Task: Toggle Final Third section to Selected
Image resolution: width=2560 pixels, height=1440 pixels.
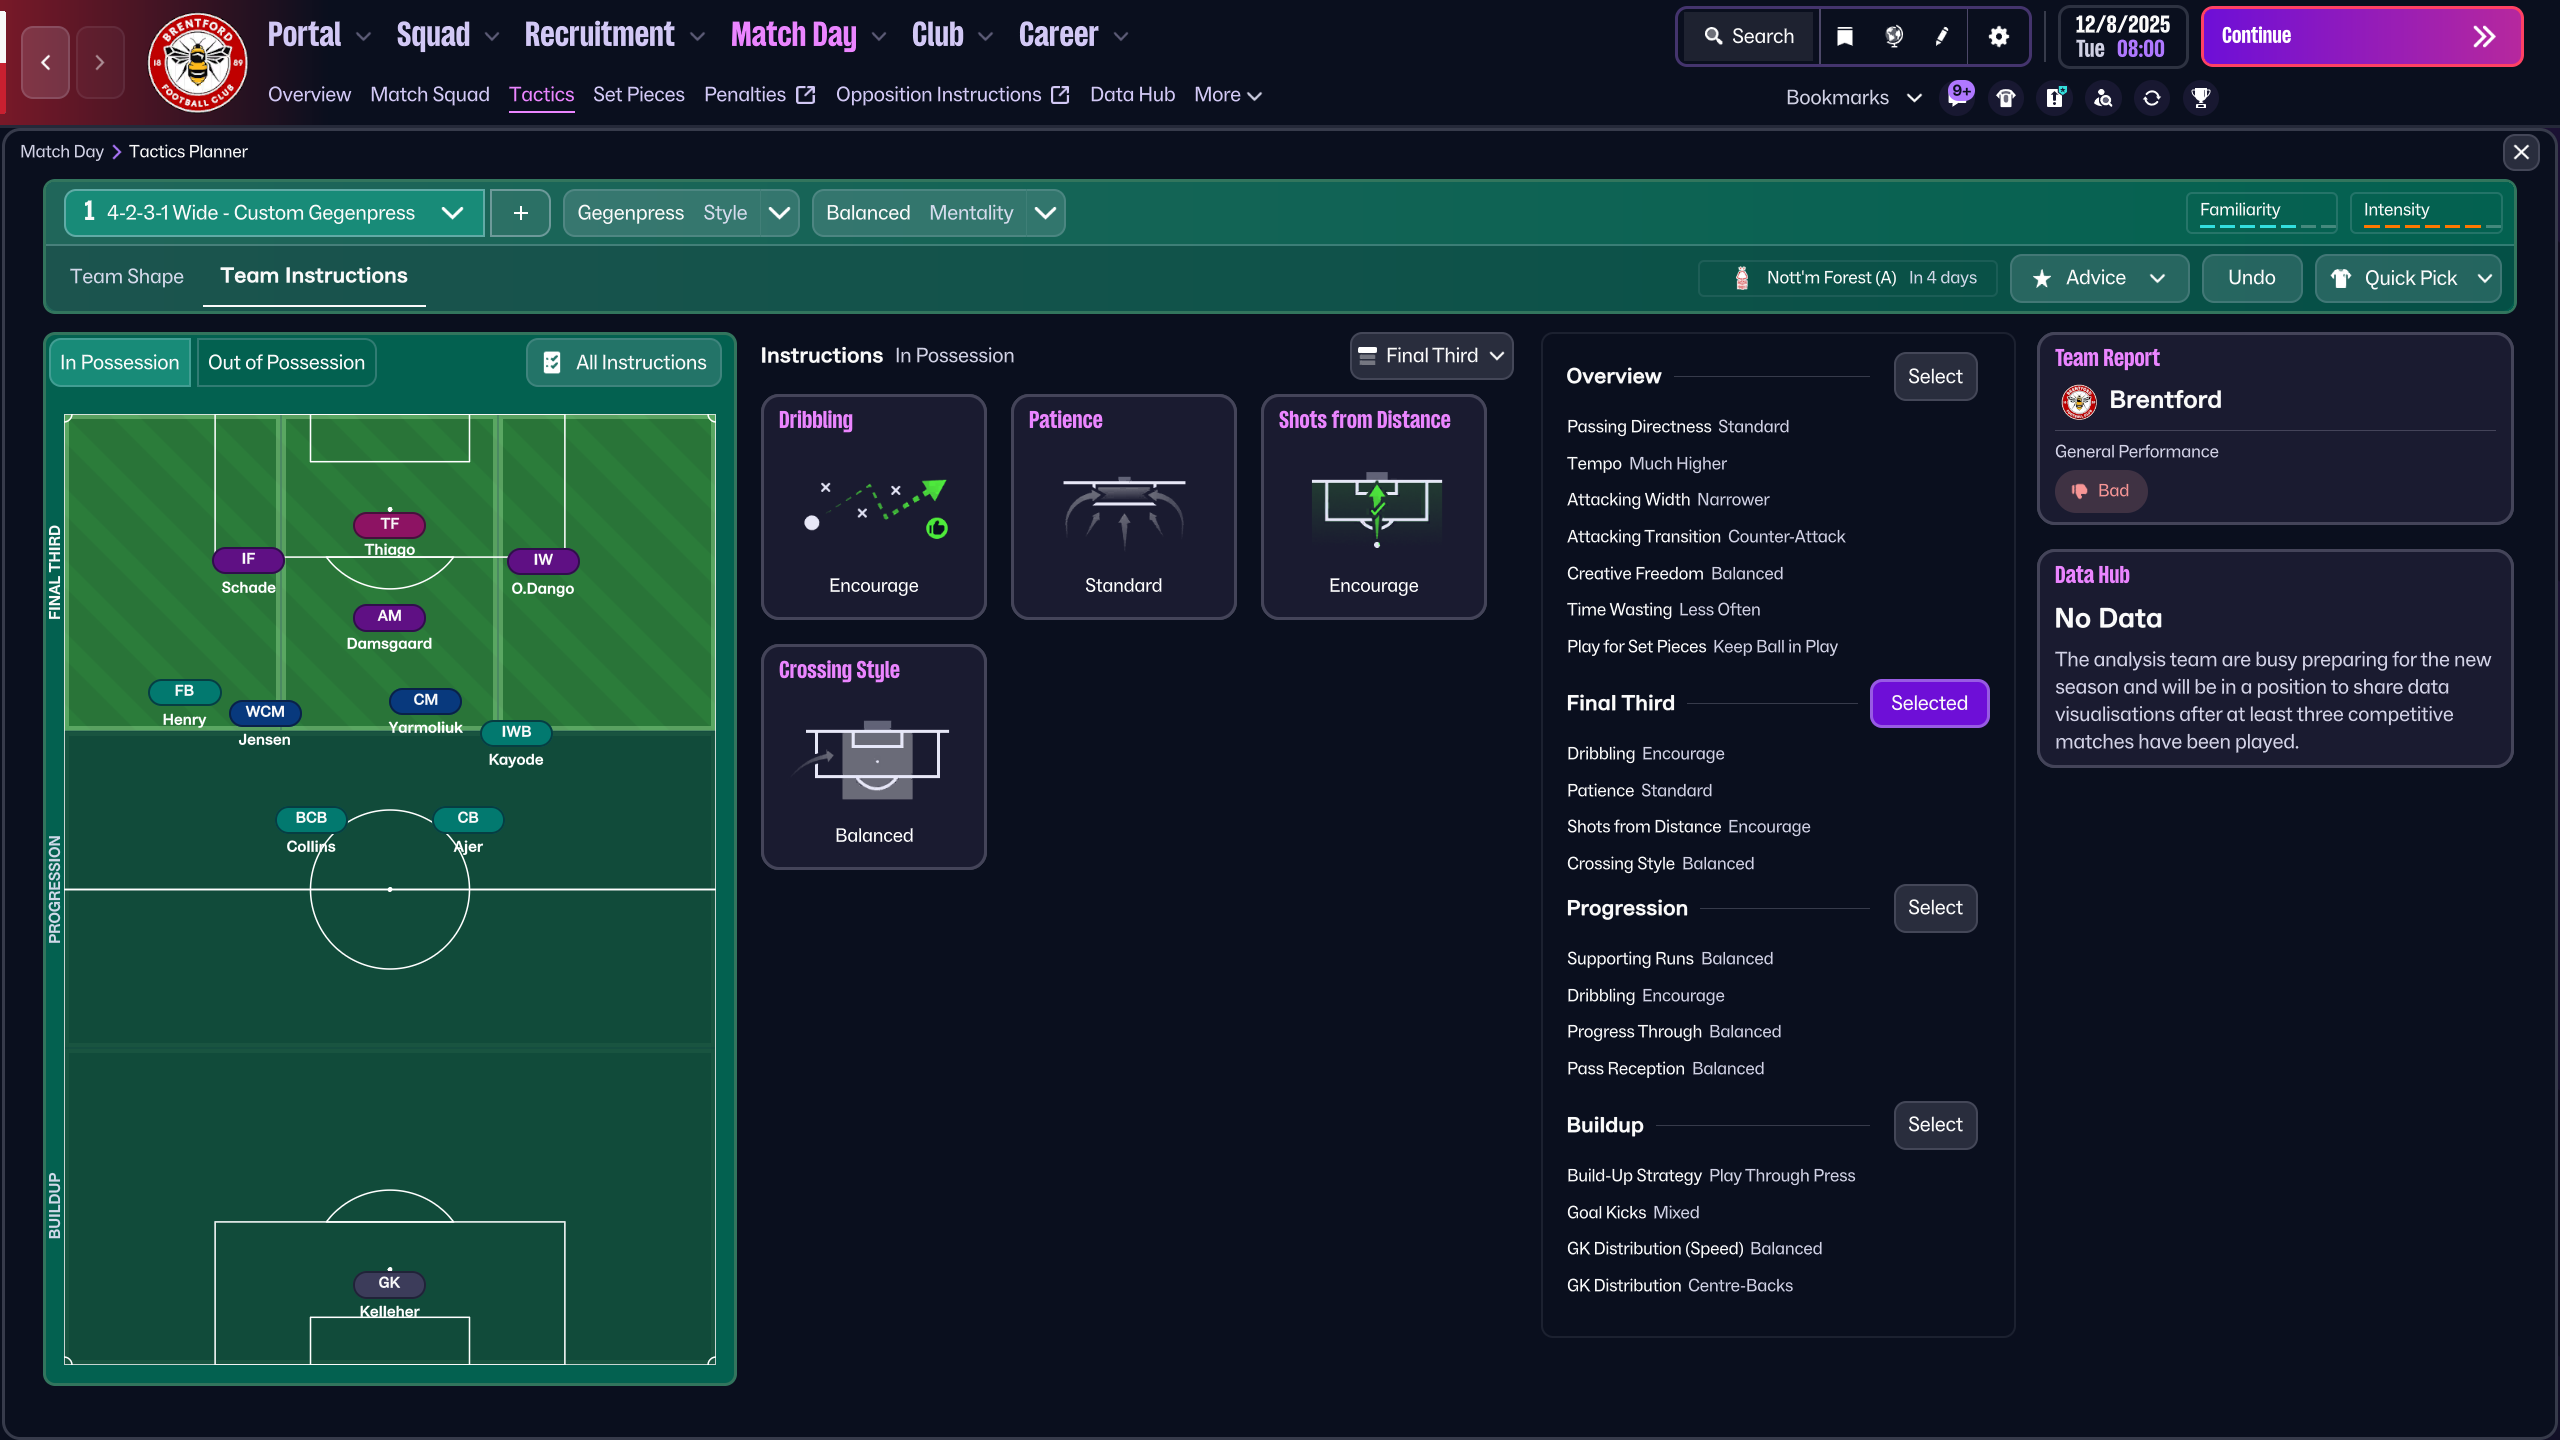Action: pyautogui.click(x=1929, y=703)
